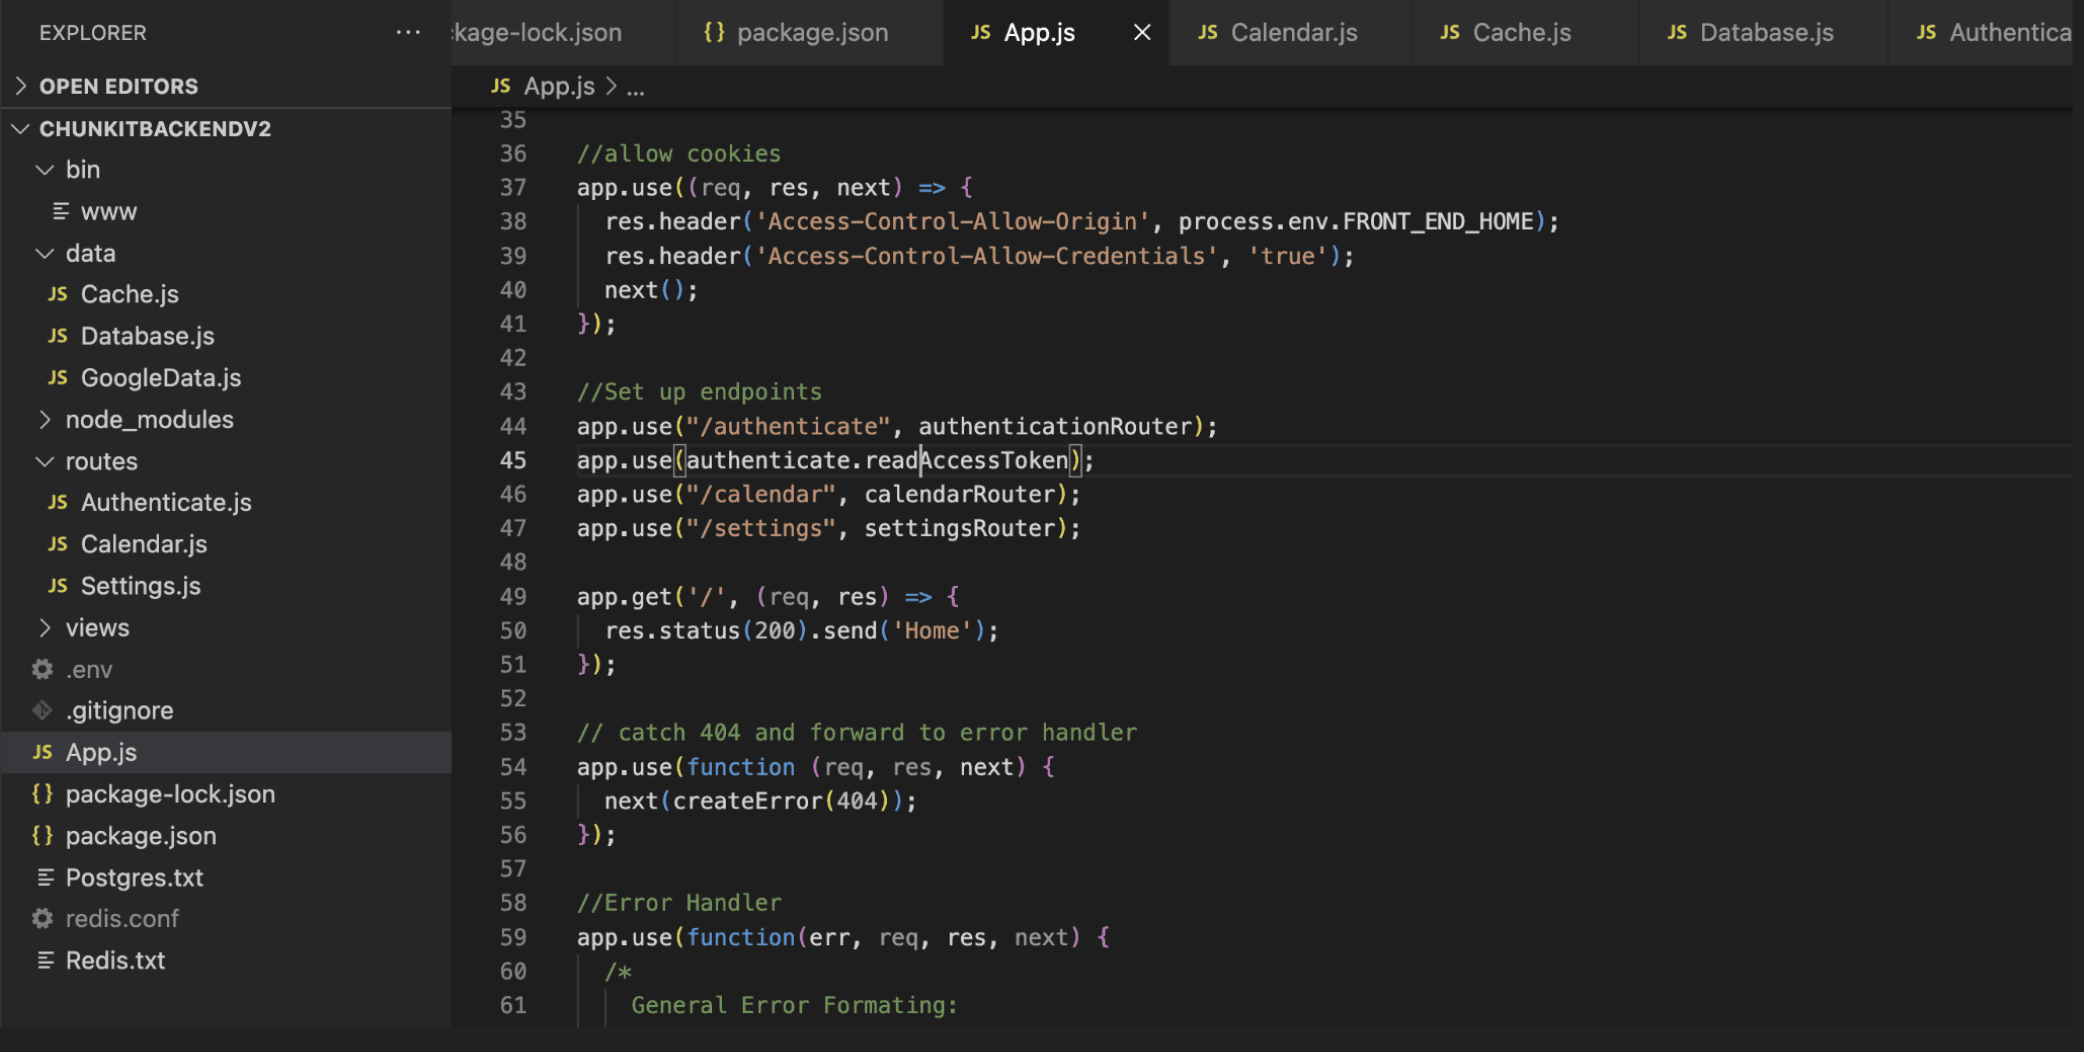This screenshot has width=2084, height=1052.
Task: Open the .env file
Action: [225, 670]
